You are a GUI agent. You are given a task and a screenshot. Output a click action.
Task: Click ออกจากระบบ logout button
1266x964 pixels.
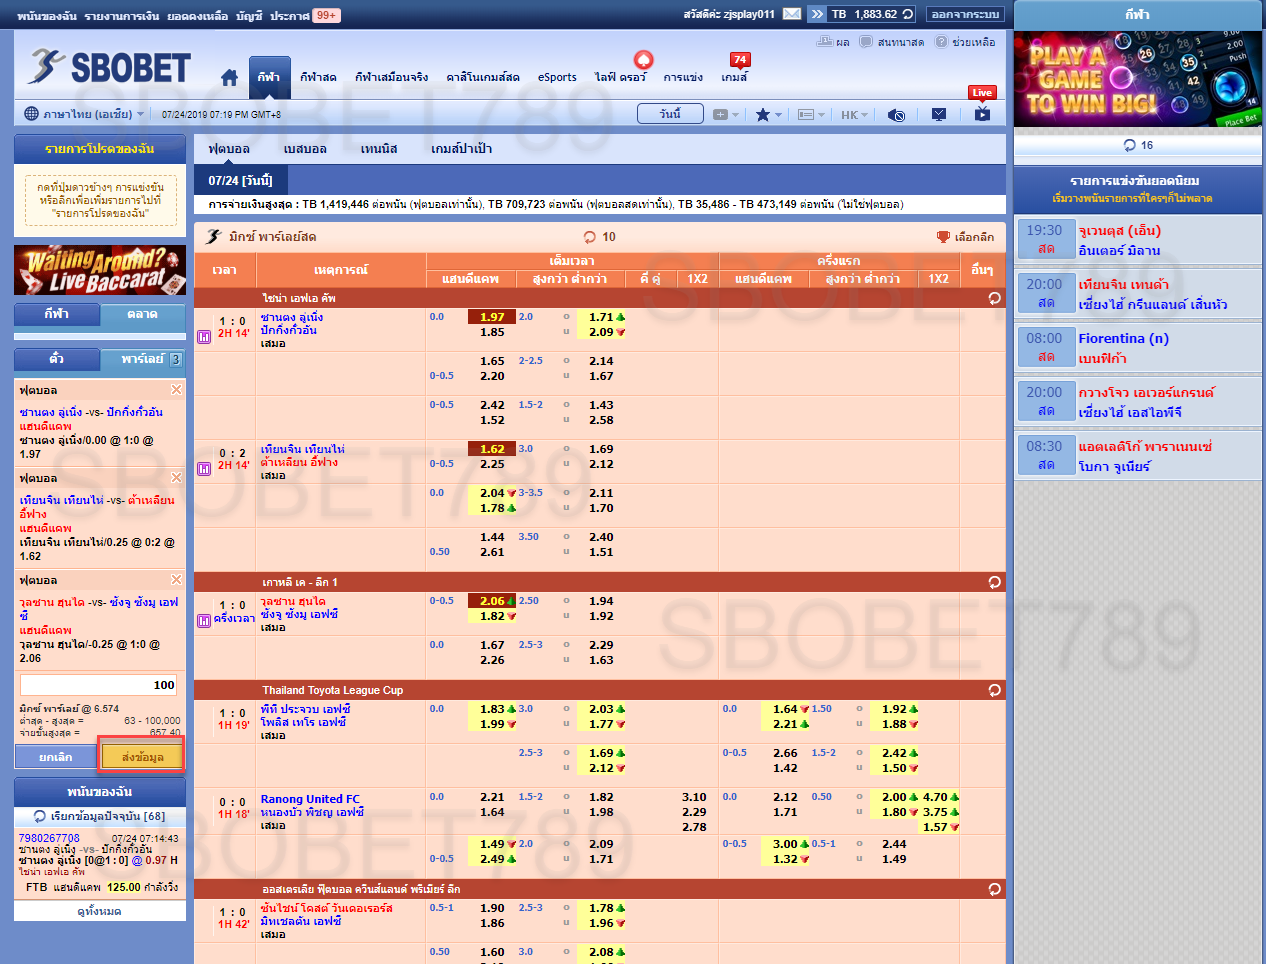(x=965, y=14)
